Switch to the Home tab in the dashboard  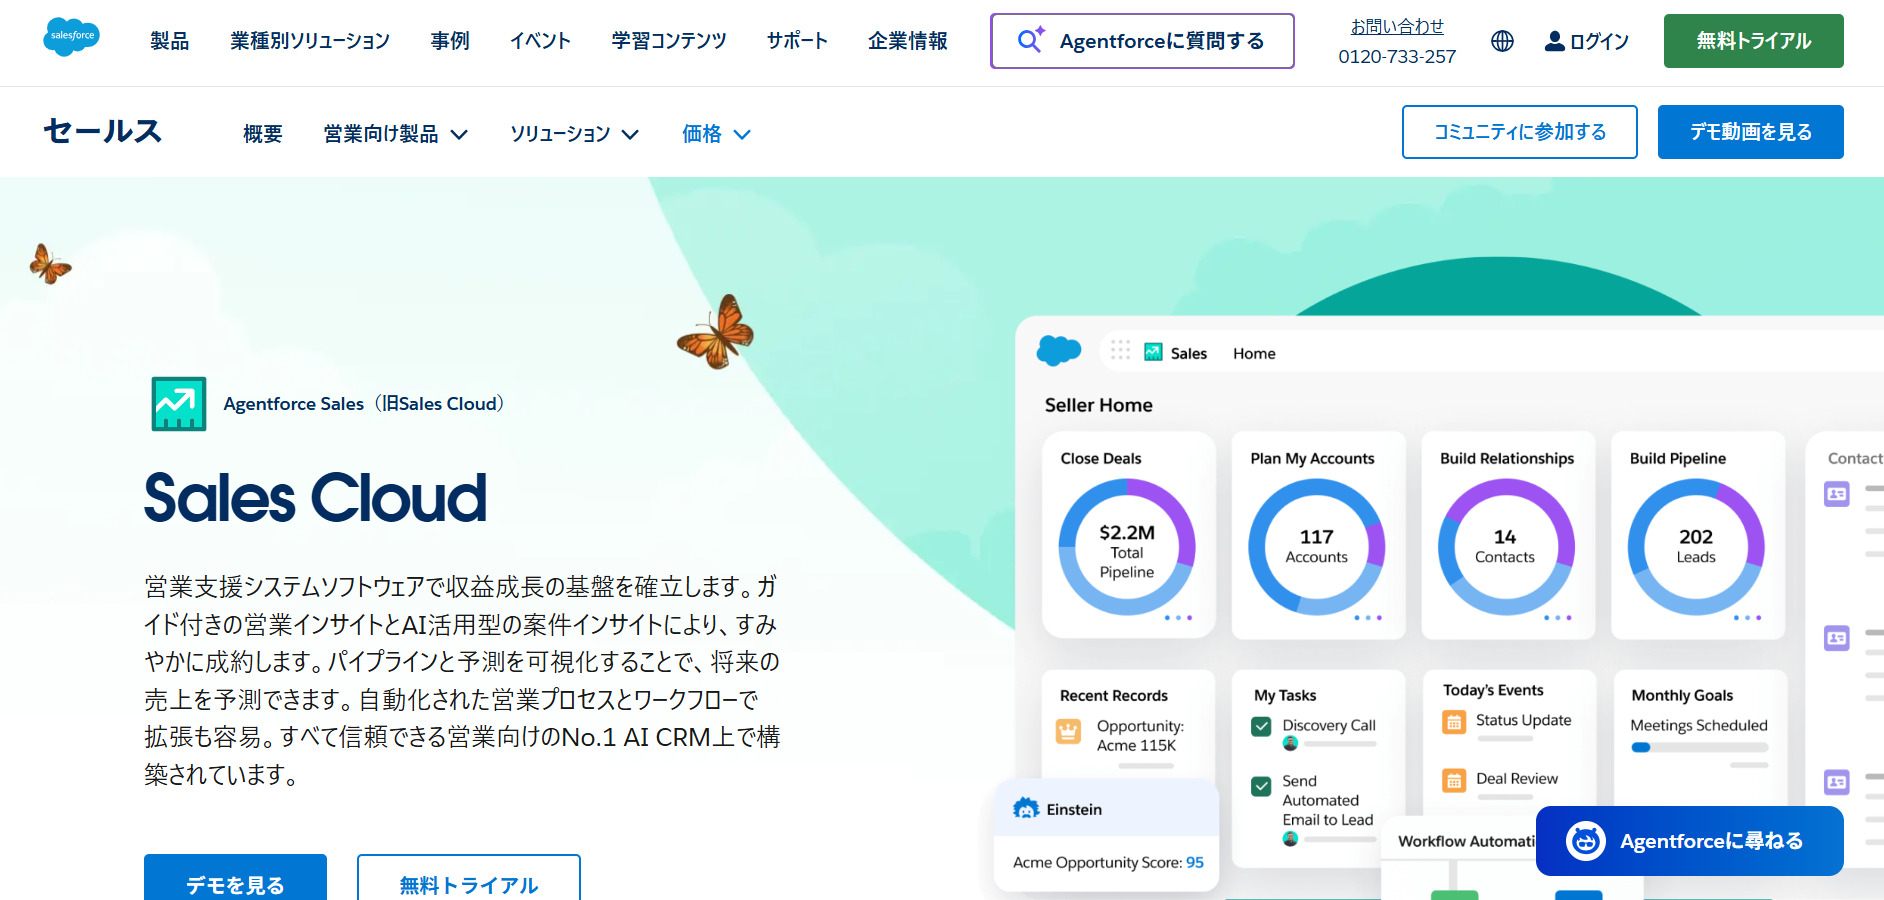[x=1253, y=353]
